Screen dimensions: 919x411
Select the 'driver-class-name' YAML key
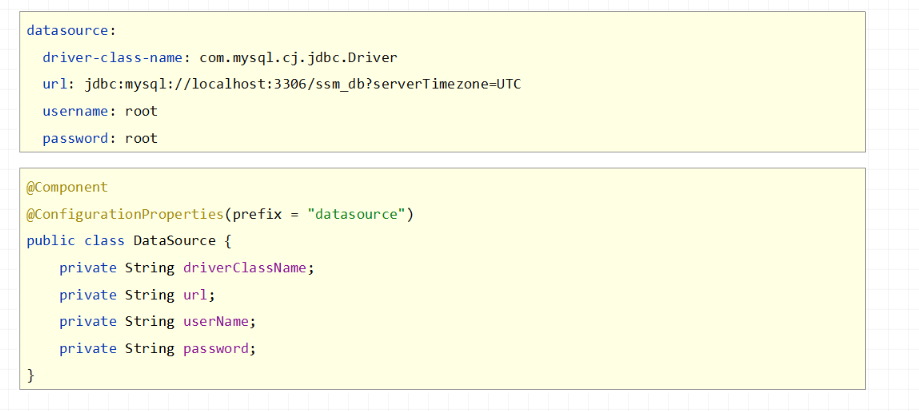(113, 57)
